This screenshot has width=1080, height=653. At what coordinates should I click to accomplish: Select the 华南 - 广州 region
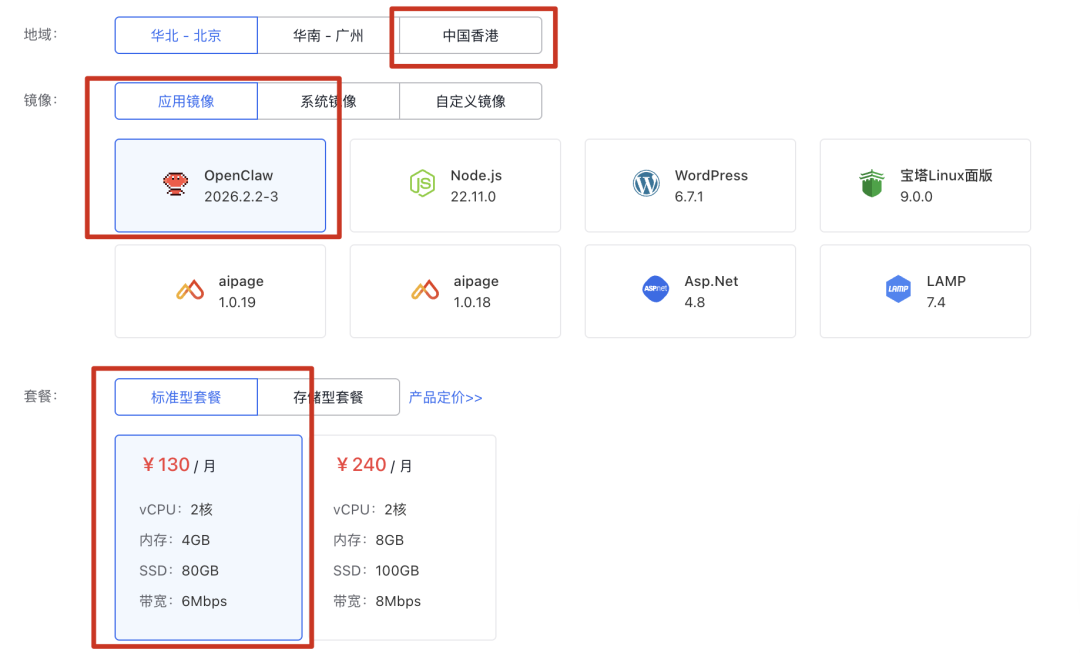[328, 35]
